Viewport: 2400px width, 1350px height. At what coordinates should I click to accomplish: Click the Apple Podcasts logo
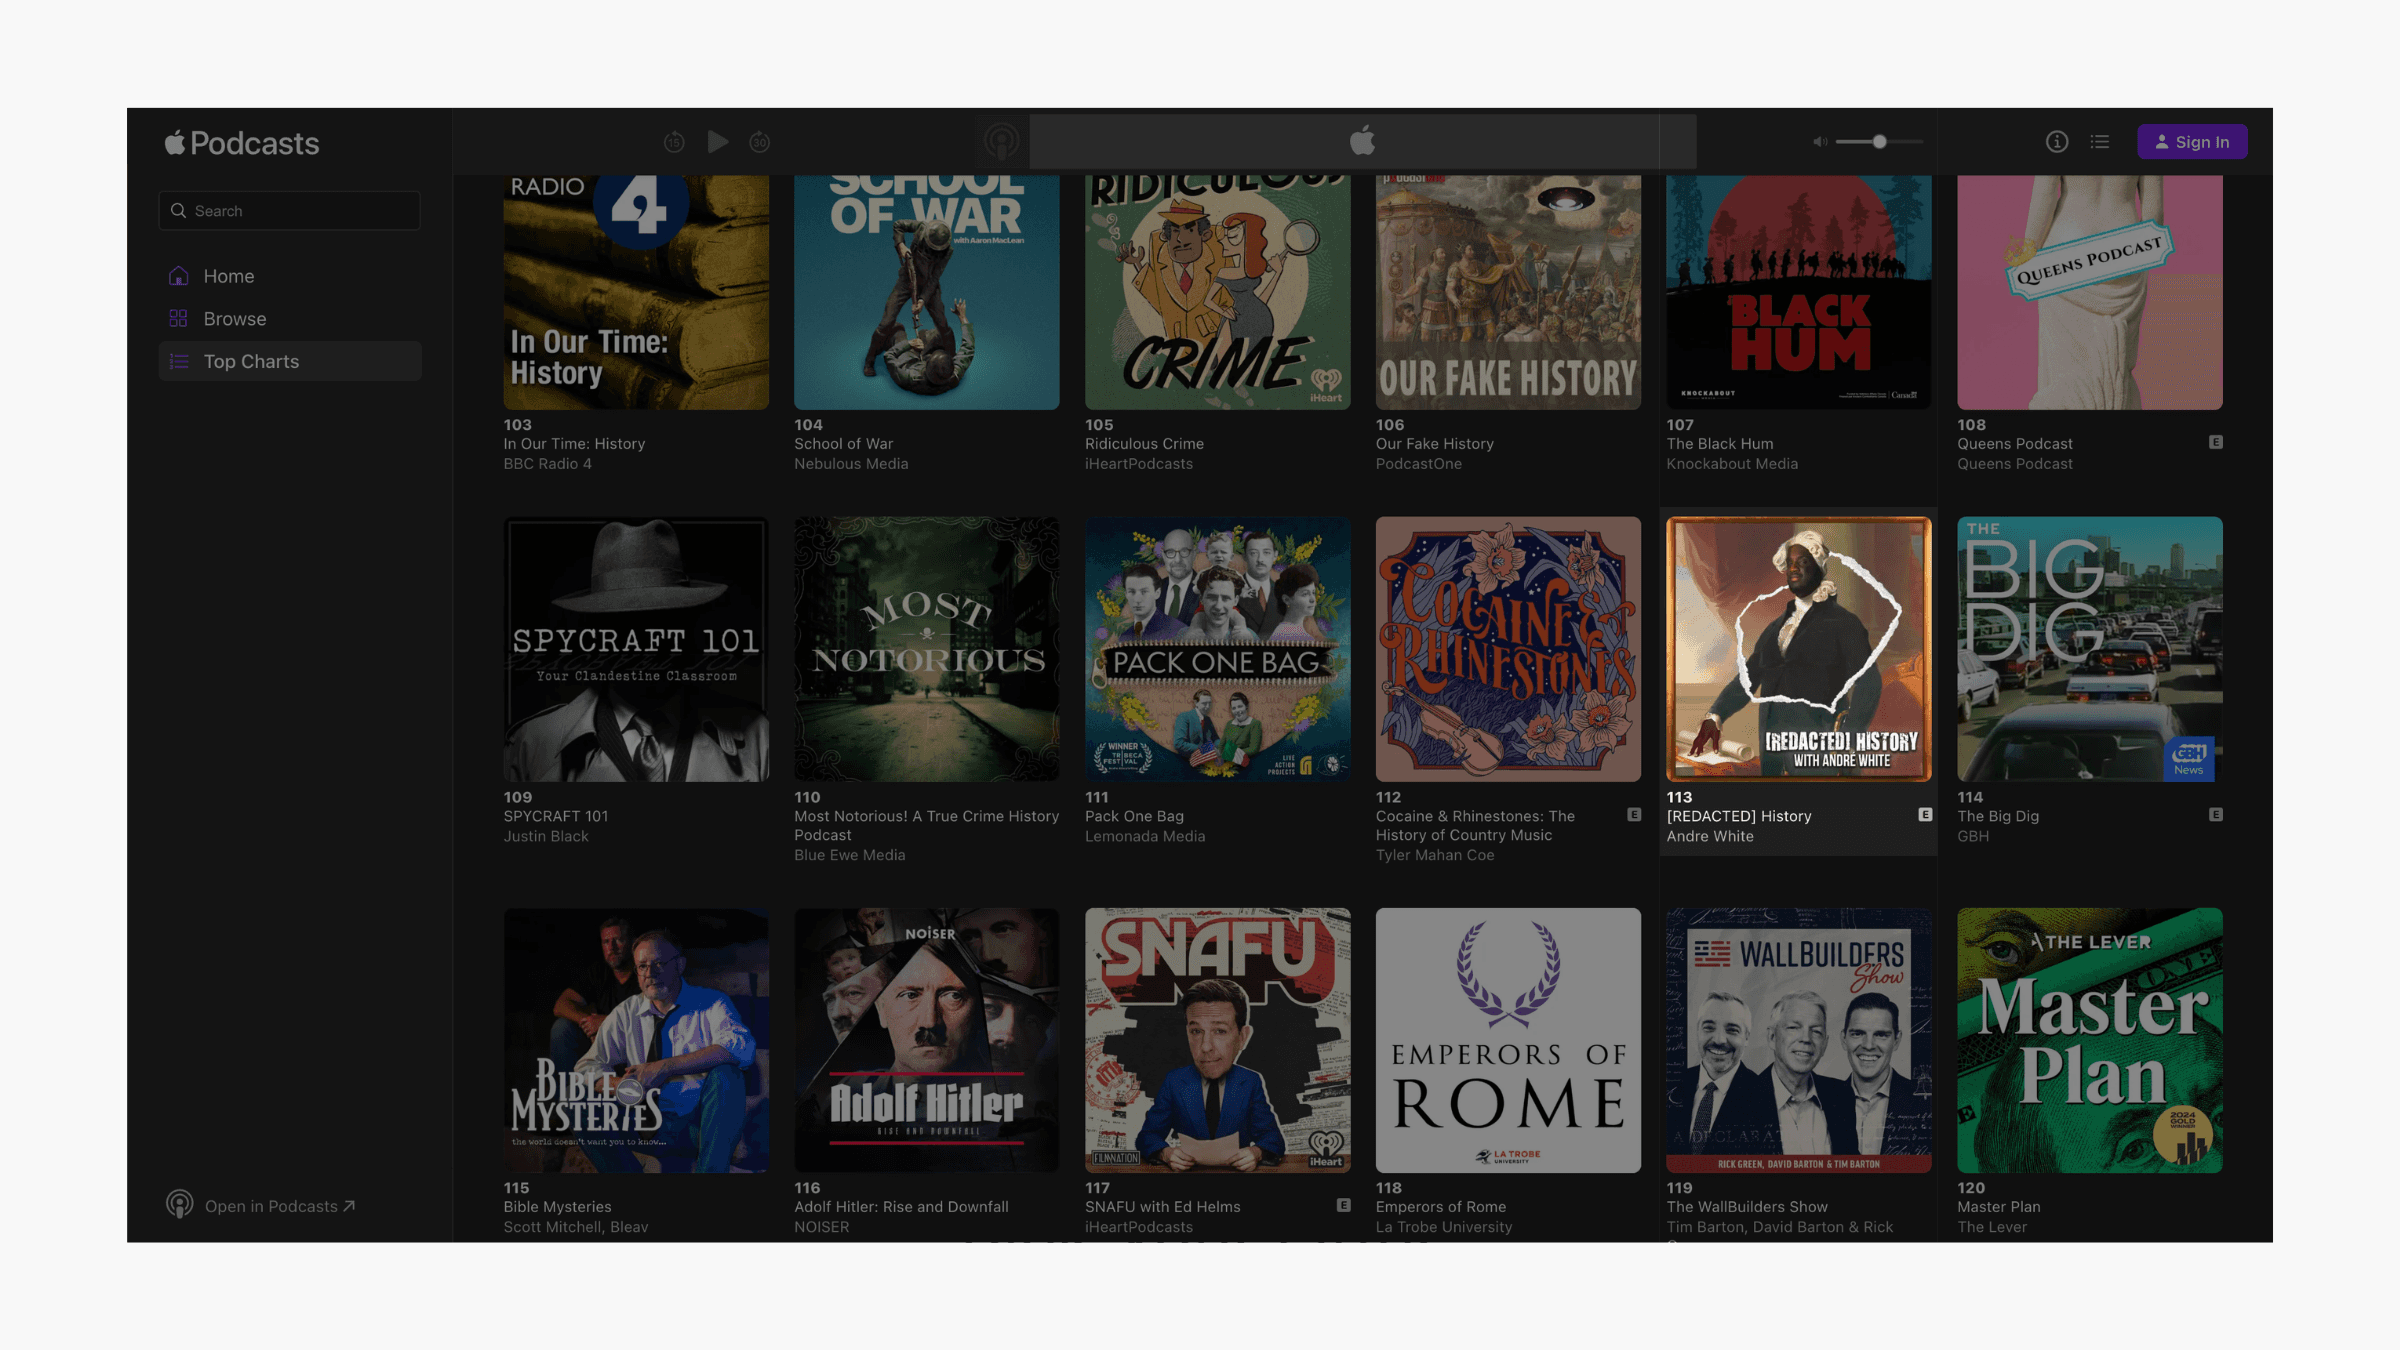(242, 143)
